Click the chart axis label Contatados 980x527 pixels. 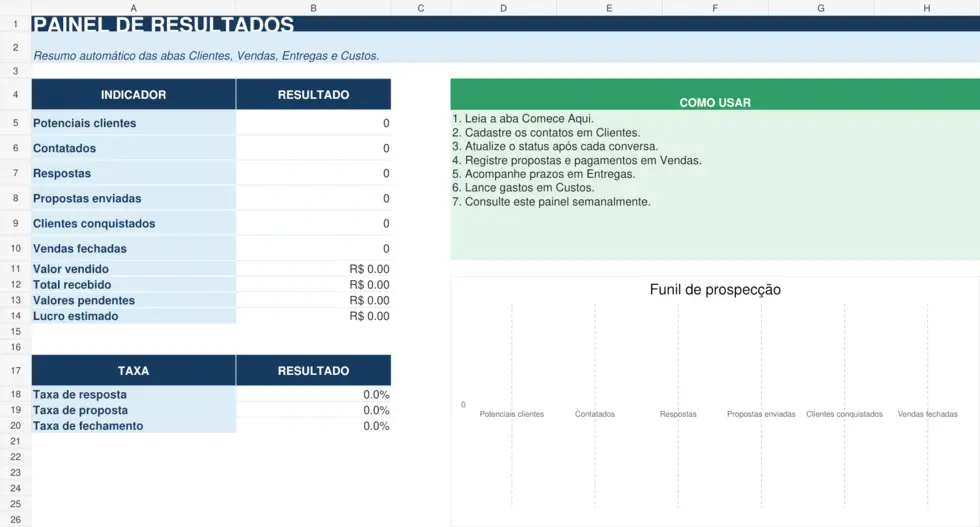tap(595, 414)
